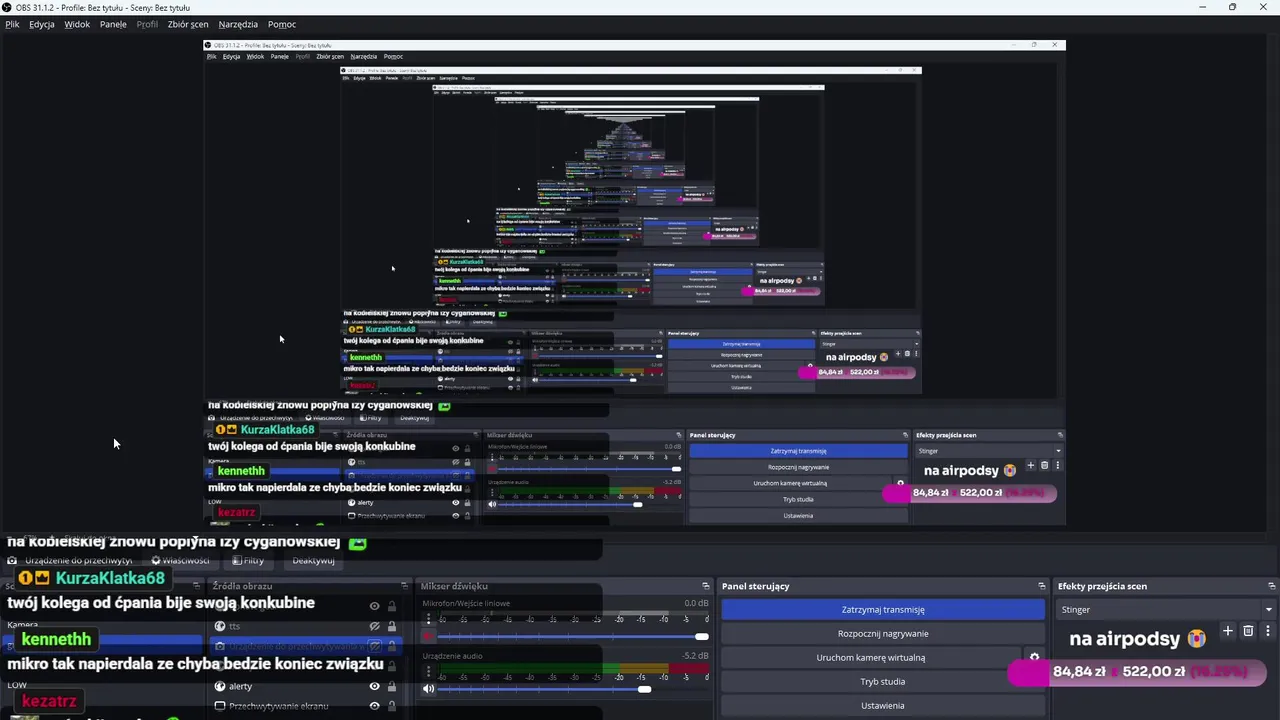Open virtual camera settings gear
This screenshot has width=1280, height=720.
[1034, 658]
